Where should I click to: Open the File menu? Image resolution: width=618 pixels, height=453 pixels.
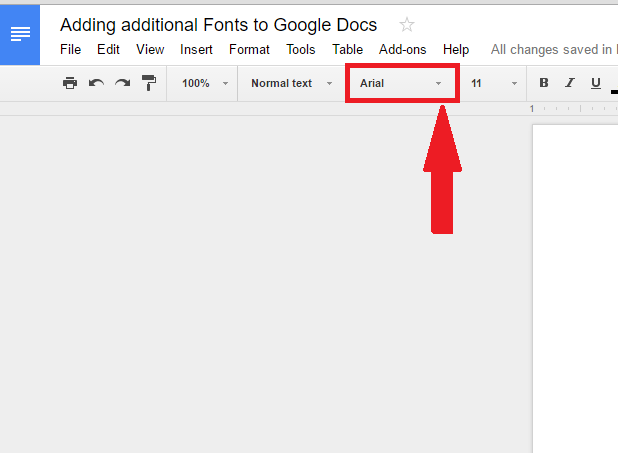(x=71, y=50)
